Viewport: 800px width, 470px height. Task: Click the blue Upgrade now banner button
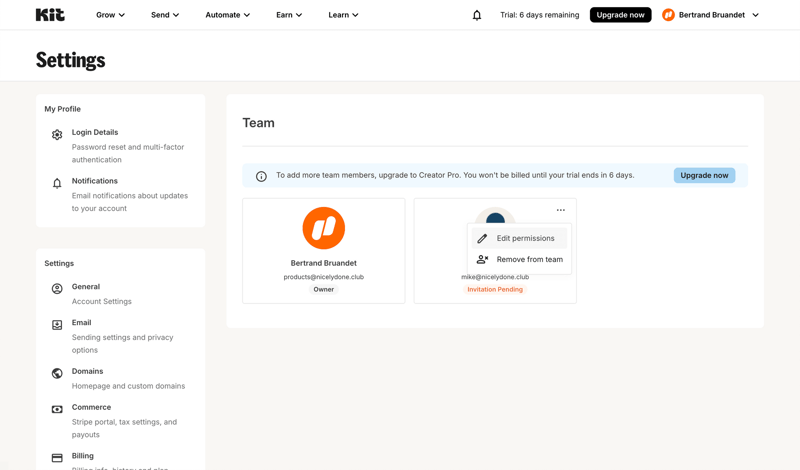pyautogui.click(x=704, y=175)
